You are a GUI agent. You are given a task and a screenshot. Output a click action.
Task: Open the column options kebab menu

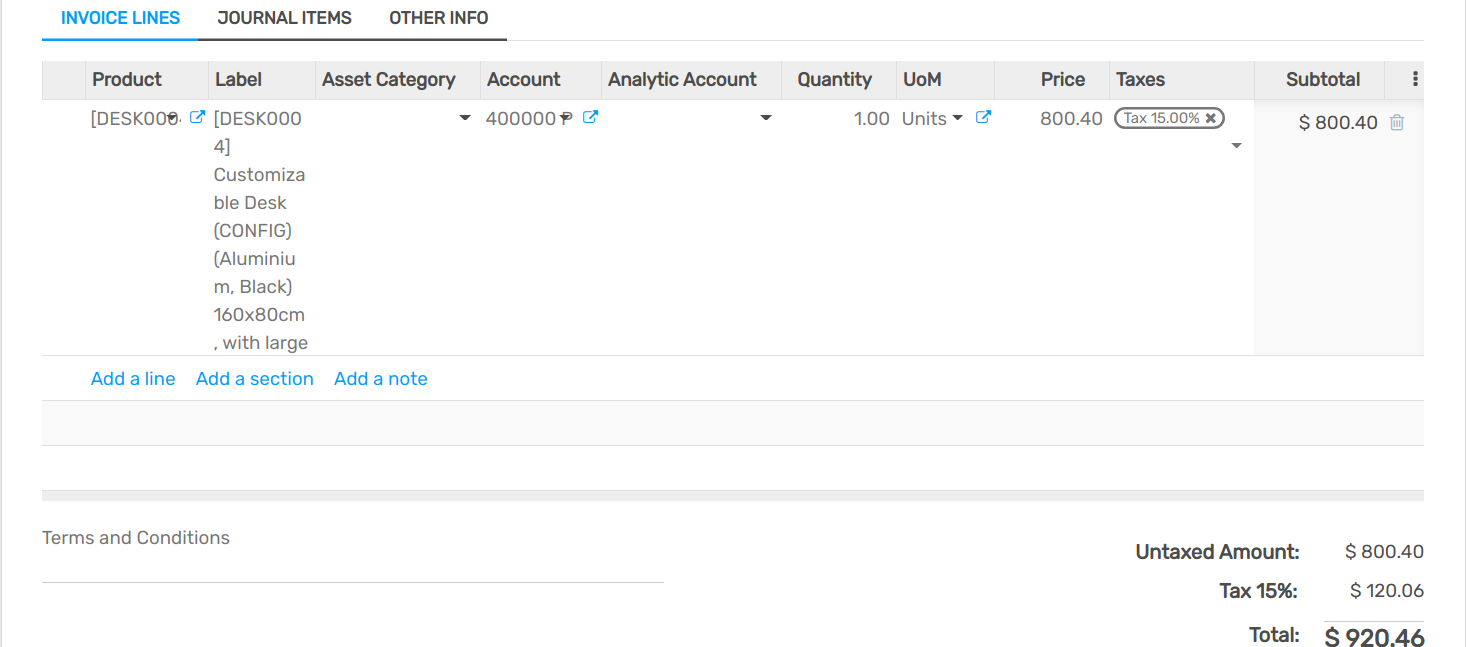[1414, 79]
